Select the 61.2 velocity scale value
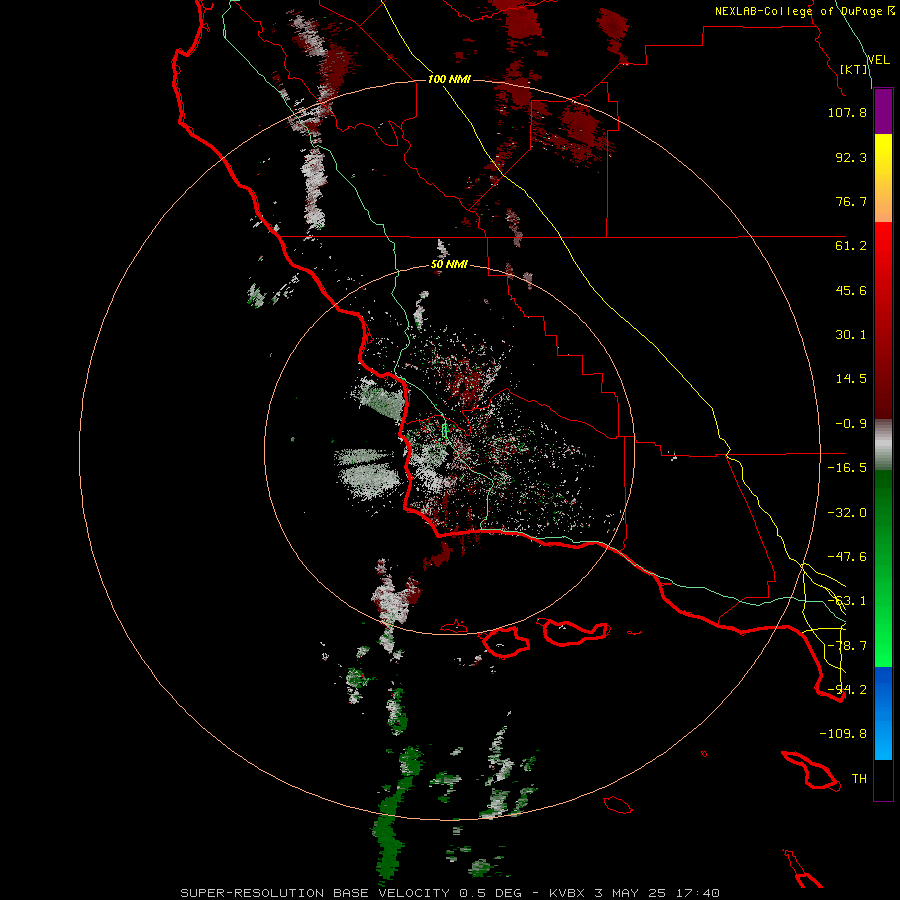This screenshot has height=900, width=900. 851,246
